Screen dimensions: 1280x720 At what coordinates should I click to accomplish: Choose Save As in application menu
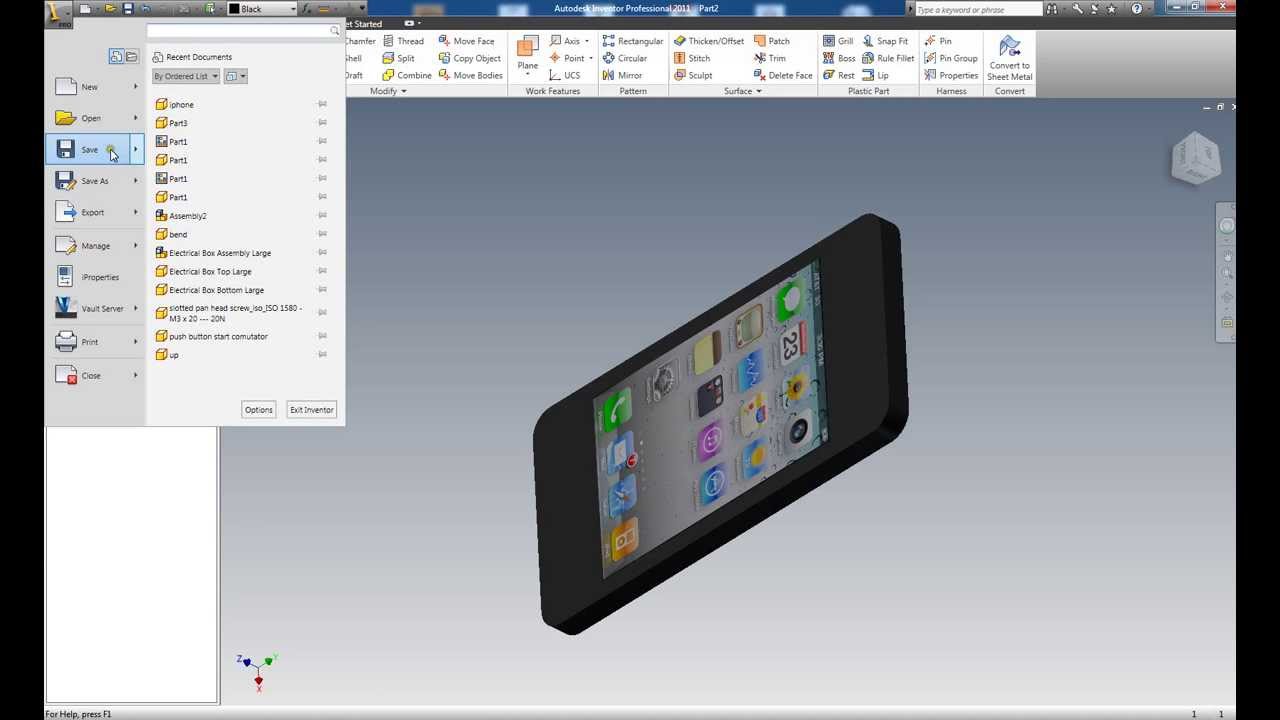click(x=95, y=181)
